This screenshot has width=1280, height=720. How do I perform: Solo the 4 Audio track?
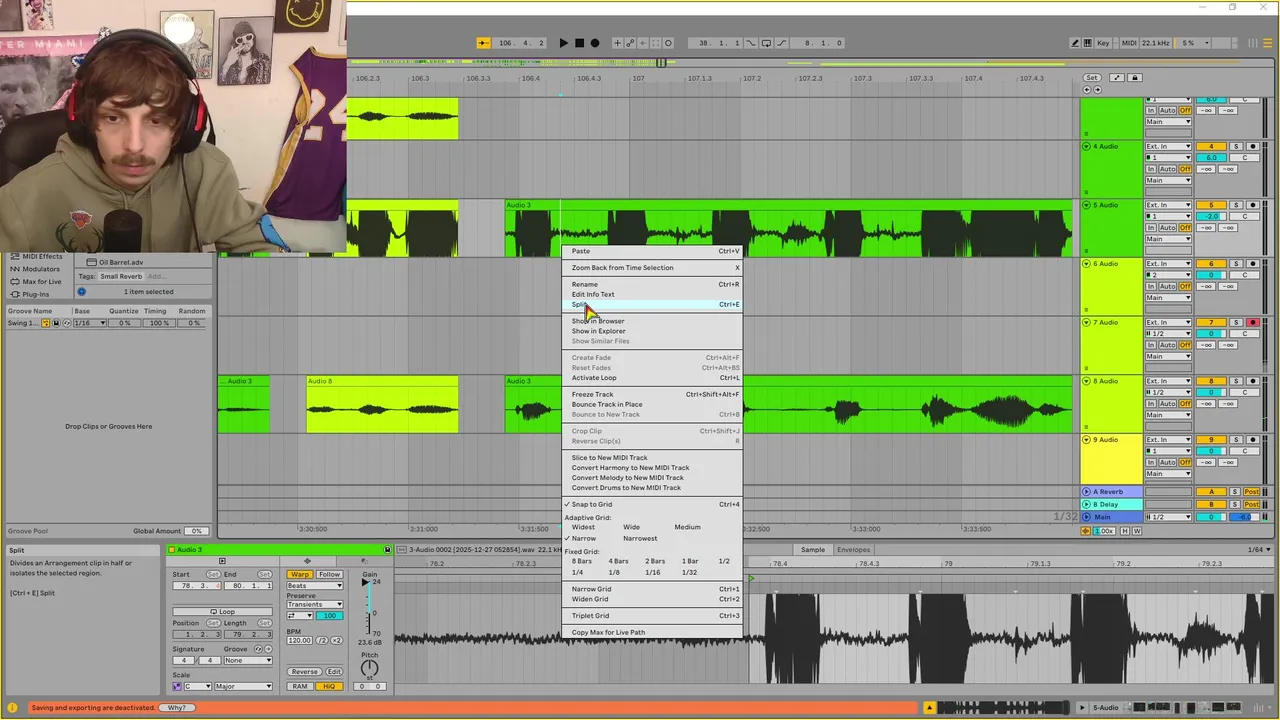(x=1235, y=147)
